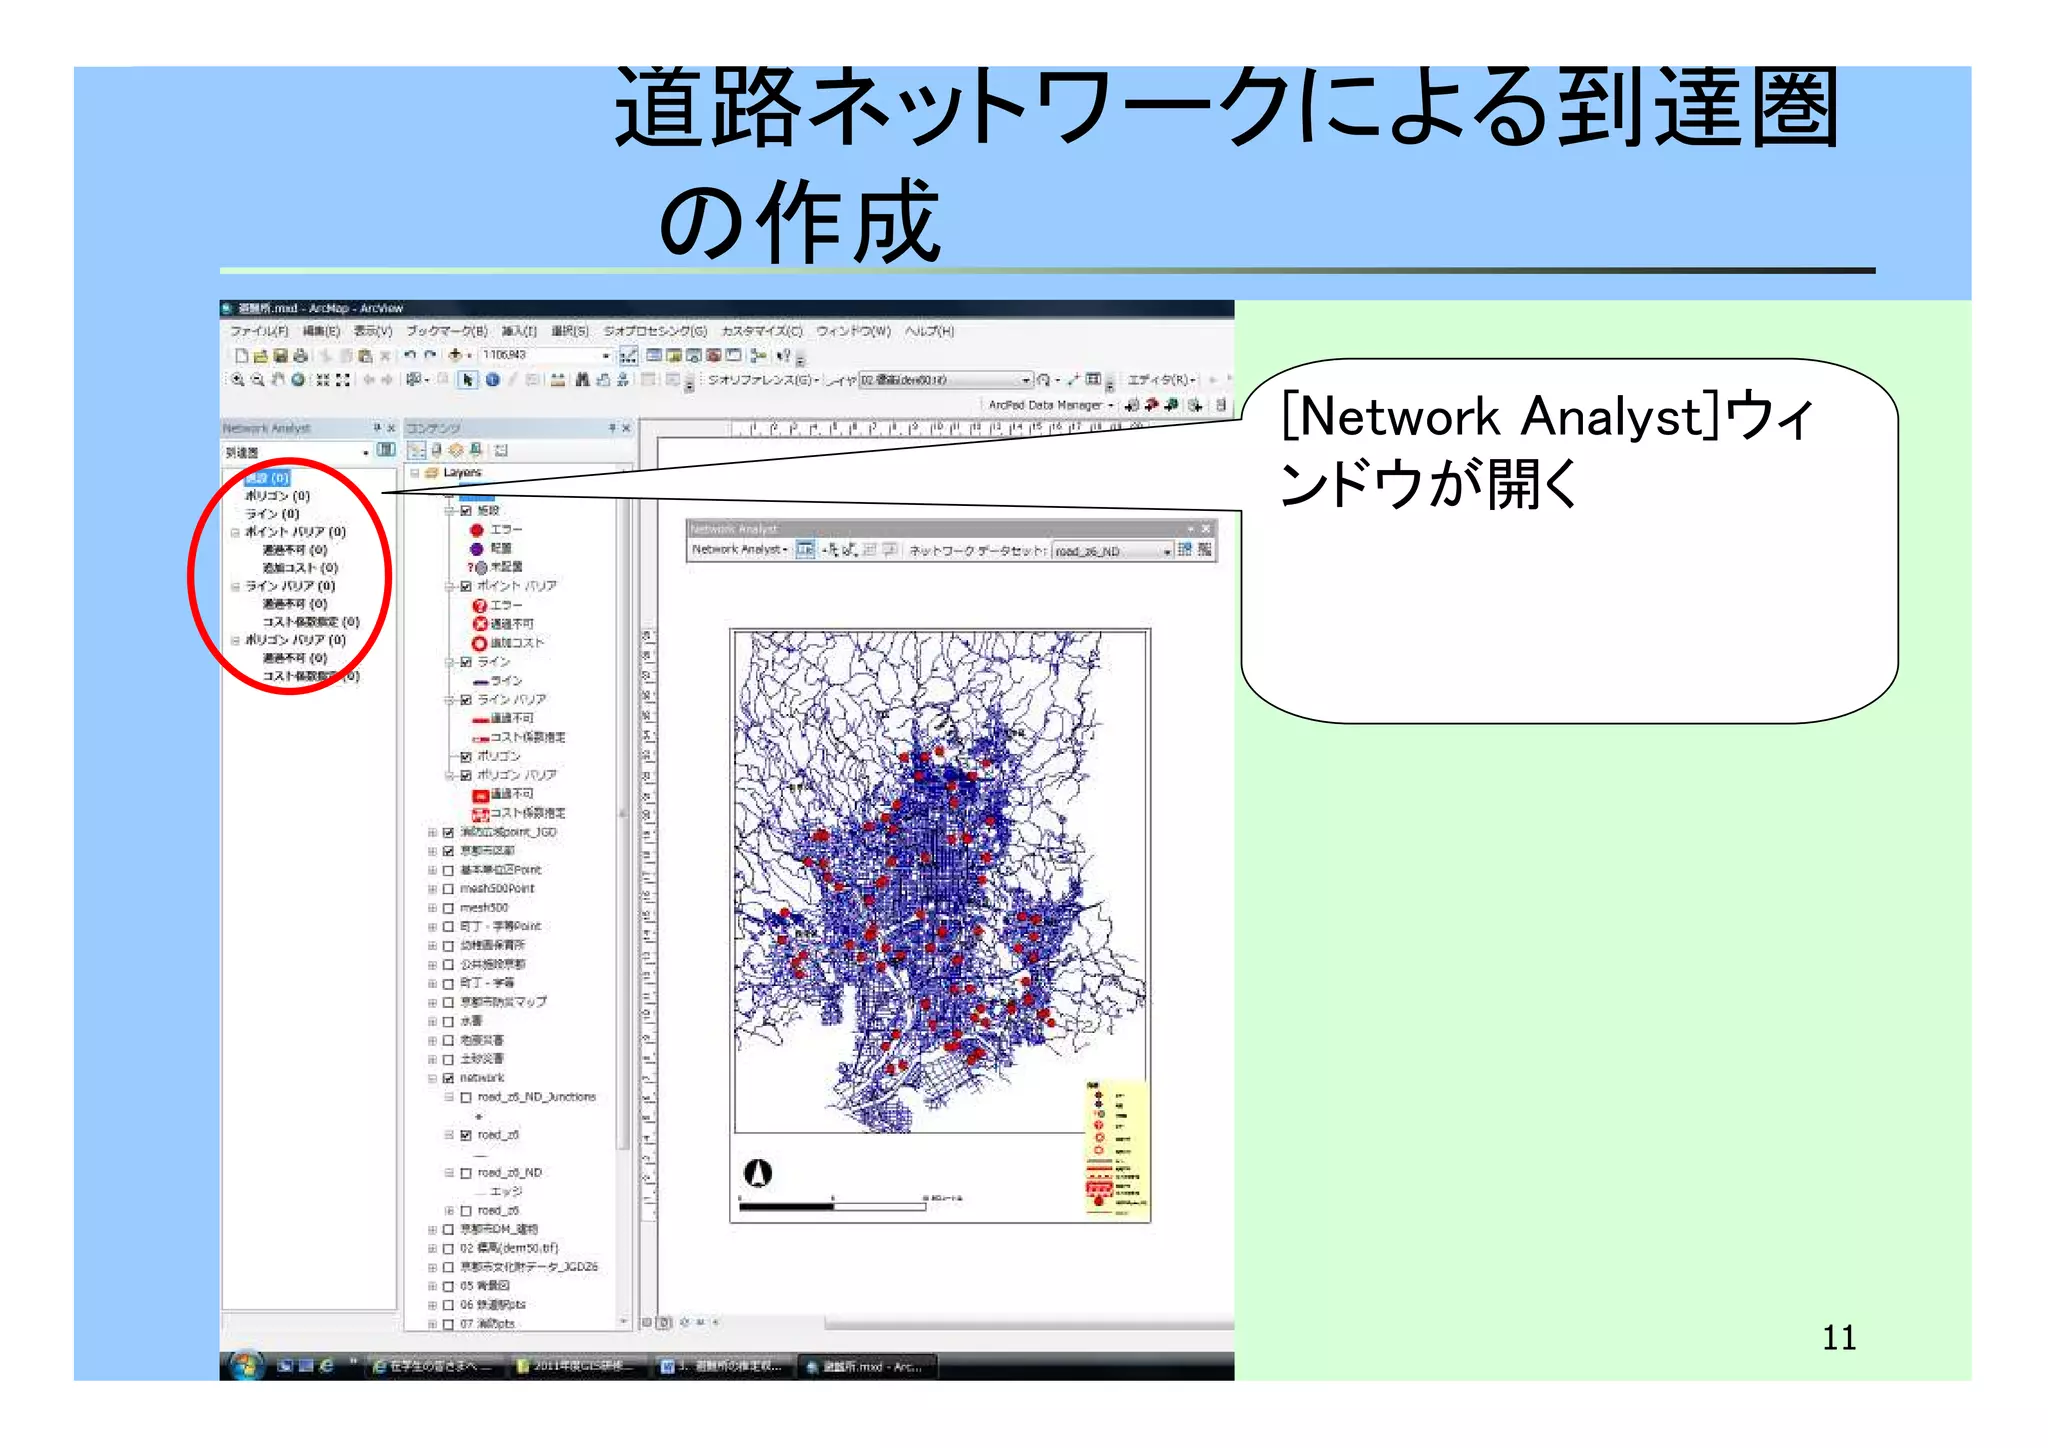Click the Redo arrow icon
2048x1448 pixels.
point(430,355)
